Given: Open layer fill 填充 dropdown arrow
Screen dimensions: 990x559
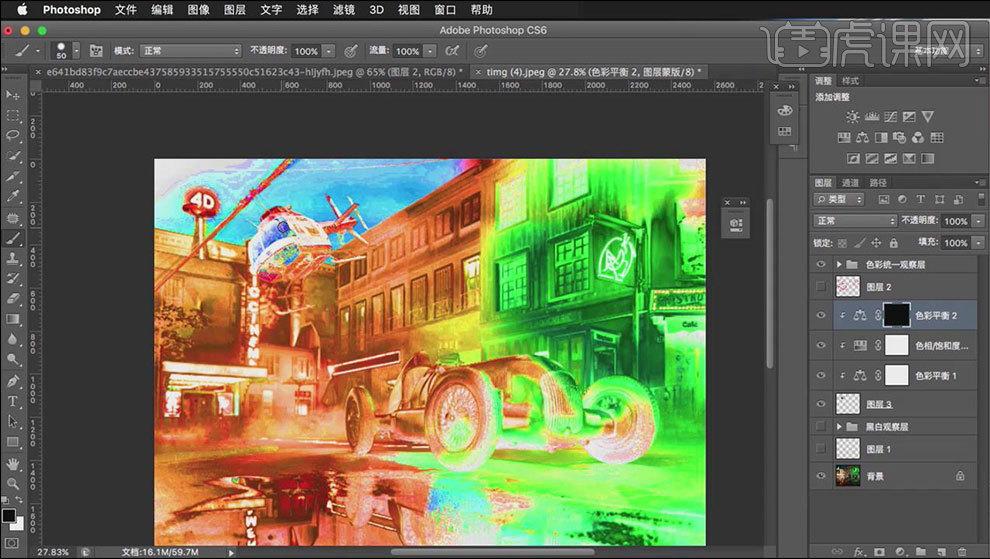Looking at the screenshot, I should coord(979,243).
